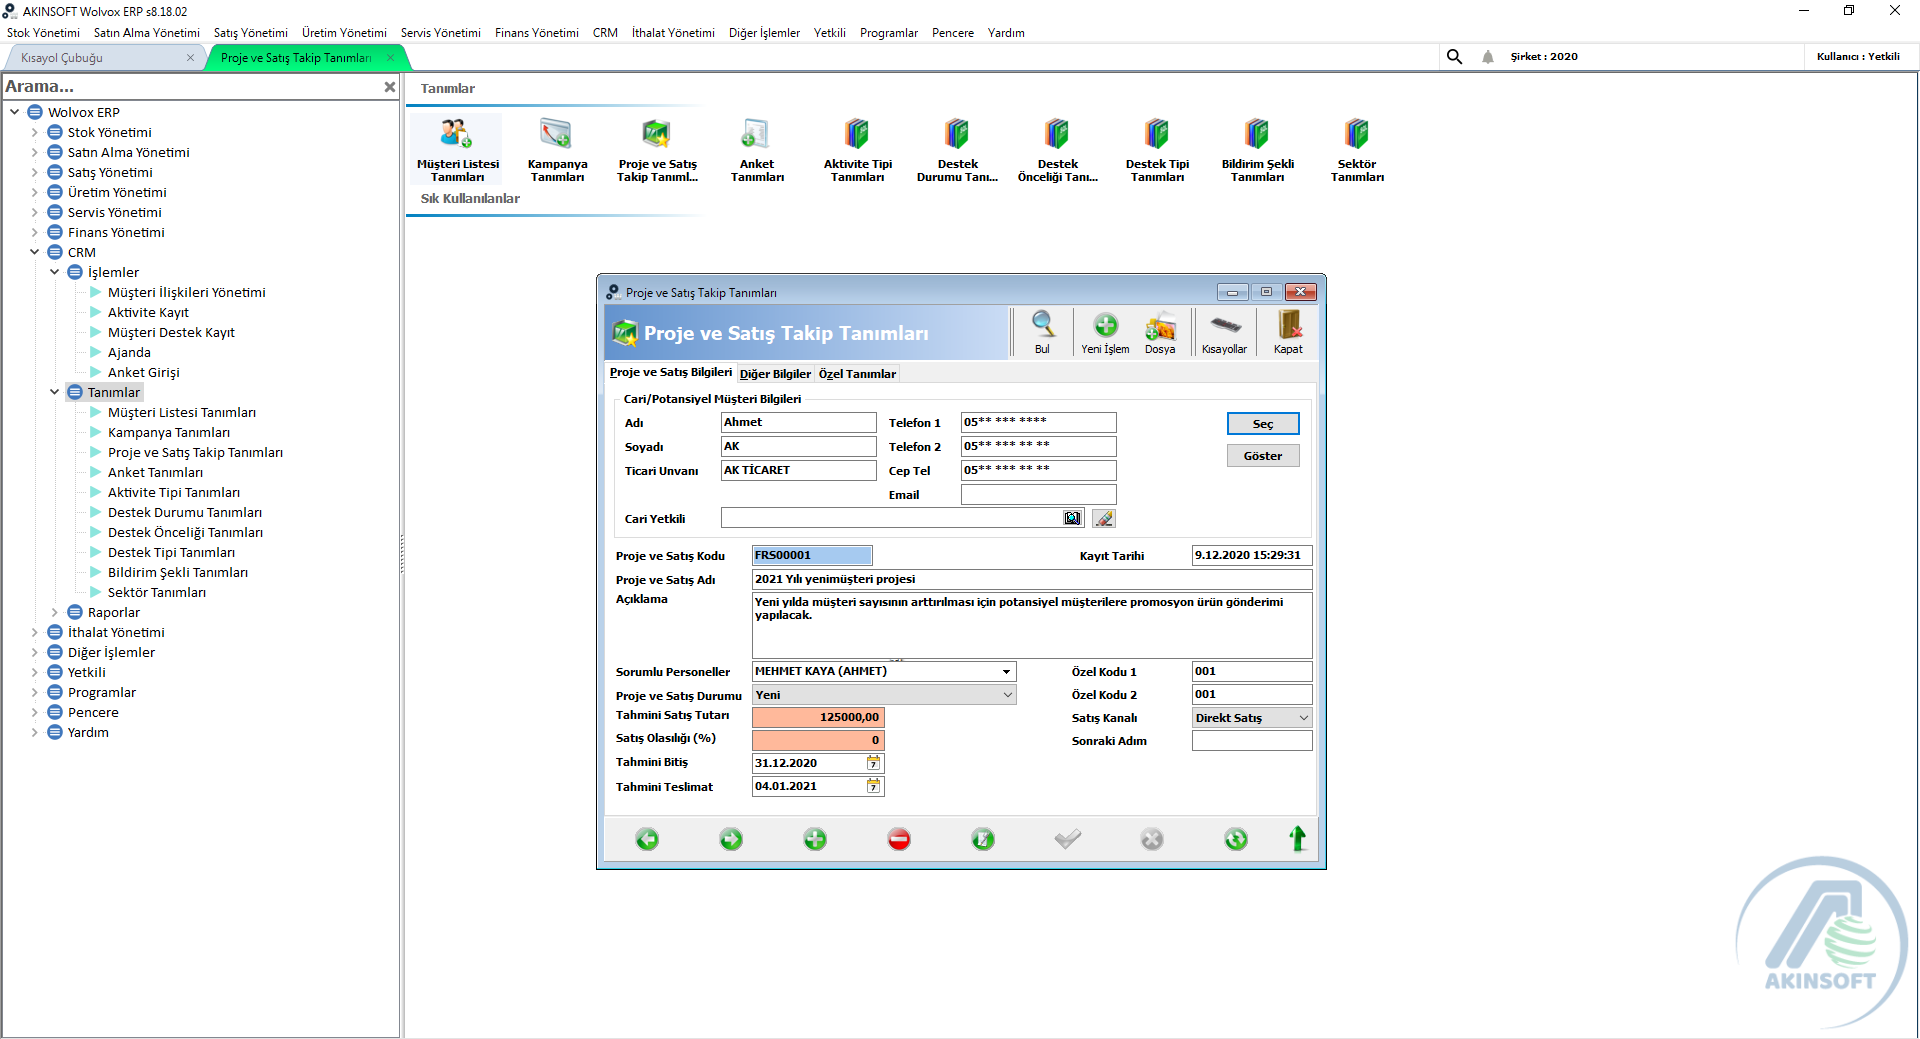The width and height of the screenshot is (1920, 1039).
Task: Switch to the Diğer Bilgiler tab
Action: [775, 374]
